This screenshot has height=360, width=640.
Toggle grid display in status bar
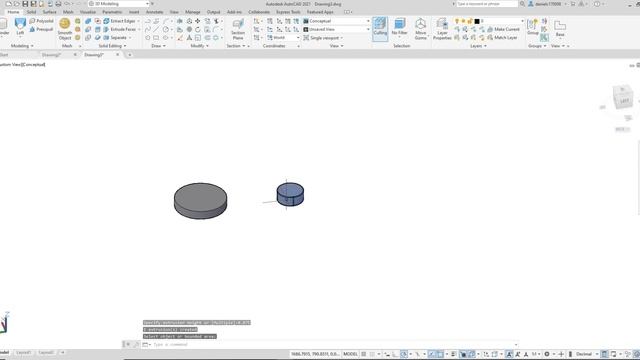[x=364, y=354]
